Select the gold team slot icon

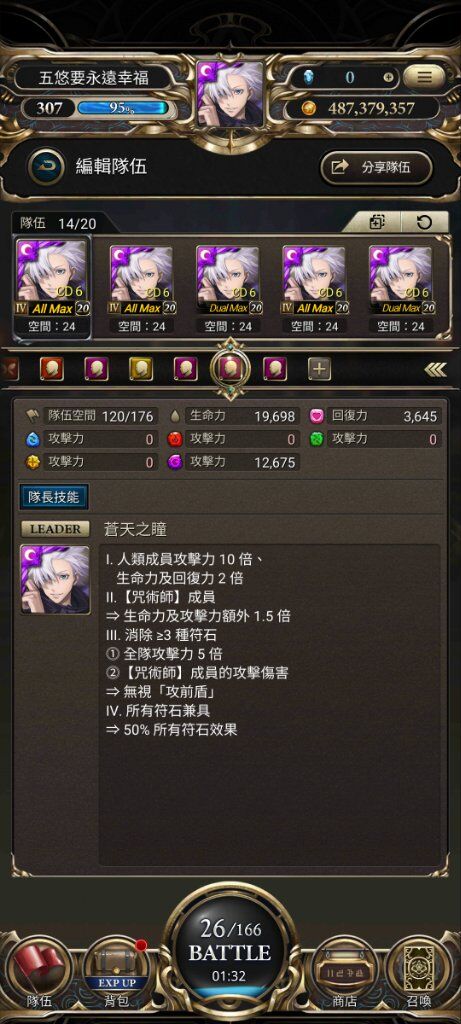click(x=140, y=369)
